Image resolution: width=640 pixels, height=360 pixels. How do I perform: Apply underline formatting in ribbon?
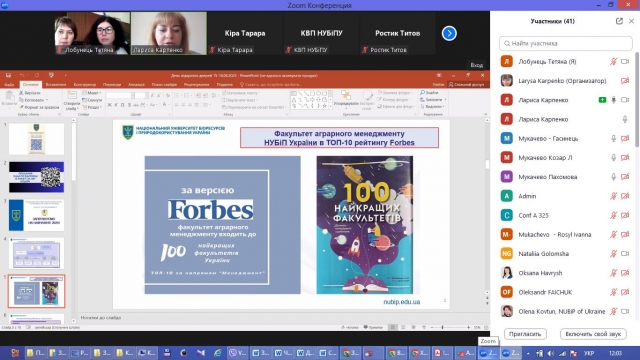(x=122, y=105)
